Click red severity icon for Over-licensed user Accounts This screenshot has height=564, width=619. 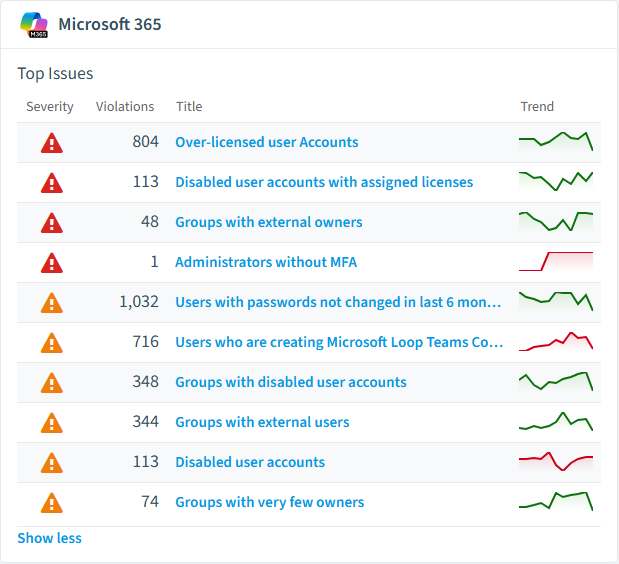[52, 143]
